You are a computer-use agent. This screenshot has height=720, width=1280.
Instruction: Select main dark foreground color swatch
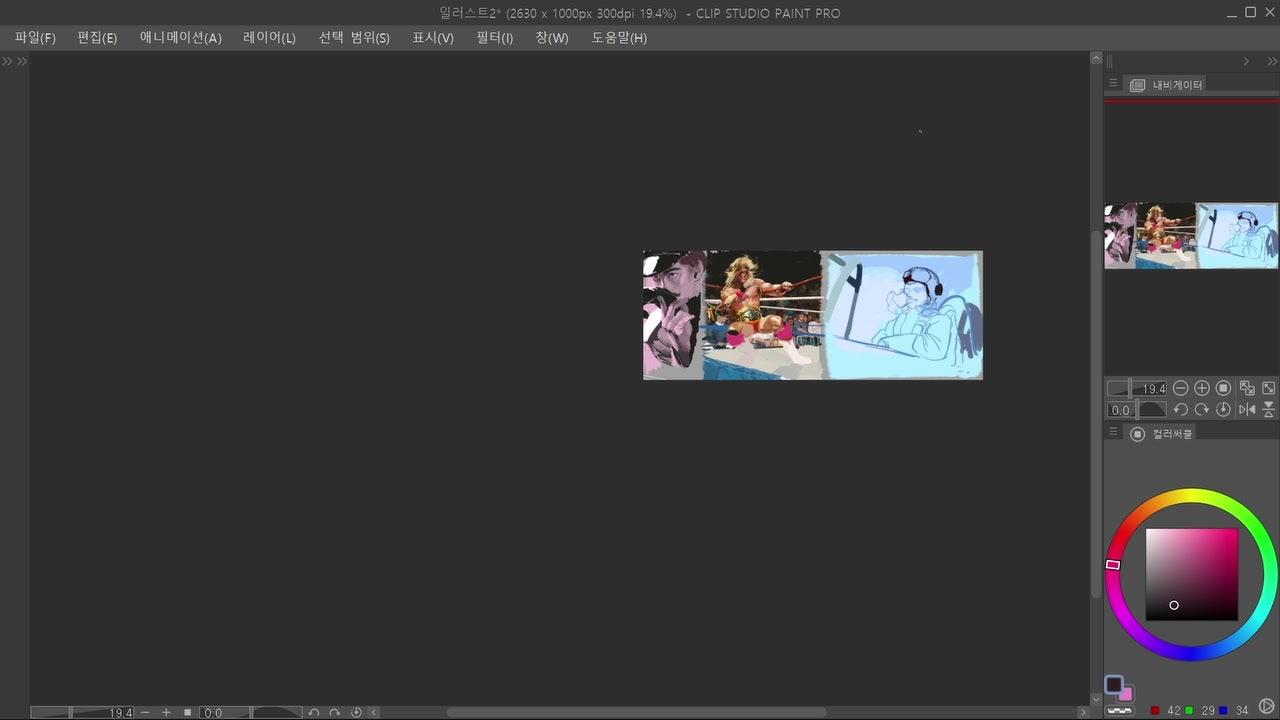pos(1114,685)
